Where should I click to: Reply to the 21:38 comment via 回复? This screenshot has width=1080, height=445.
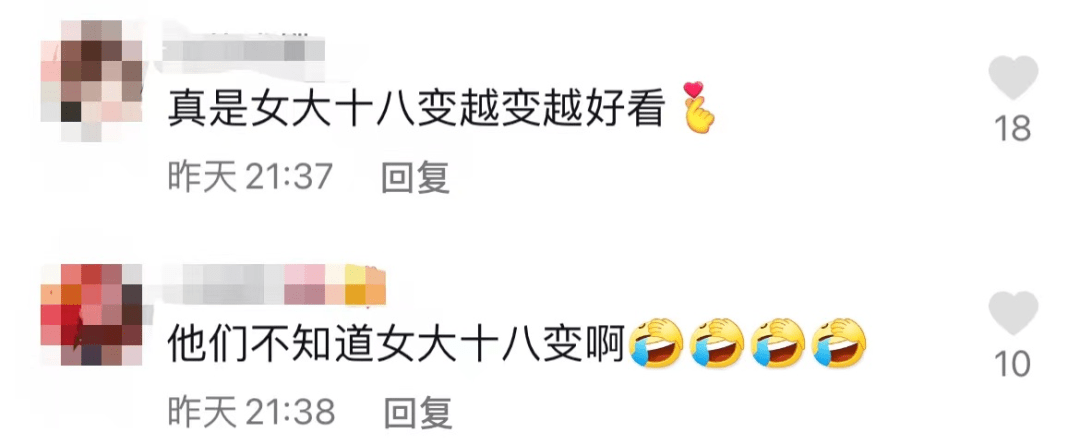click(x=417, y=413)
